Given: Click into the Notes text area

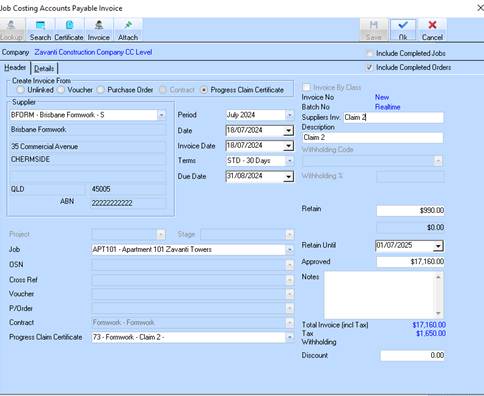Looking at the screenshot, I should click(x=379, y=295).
